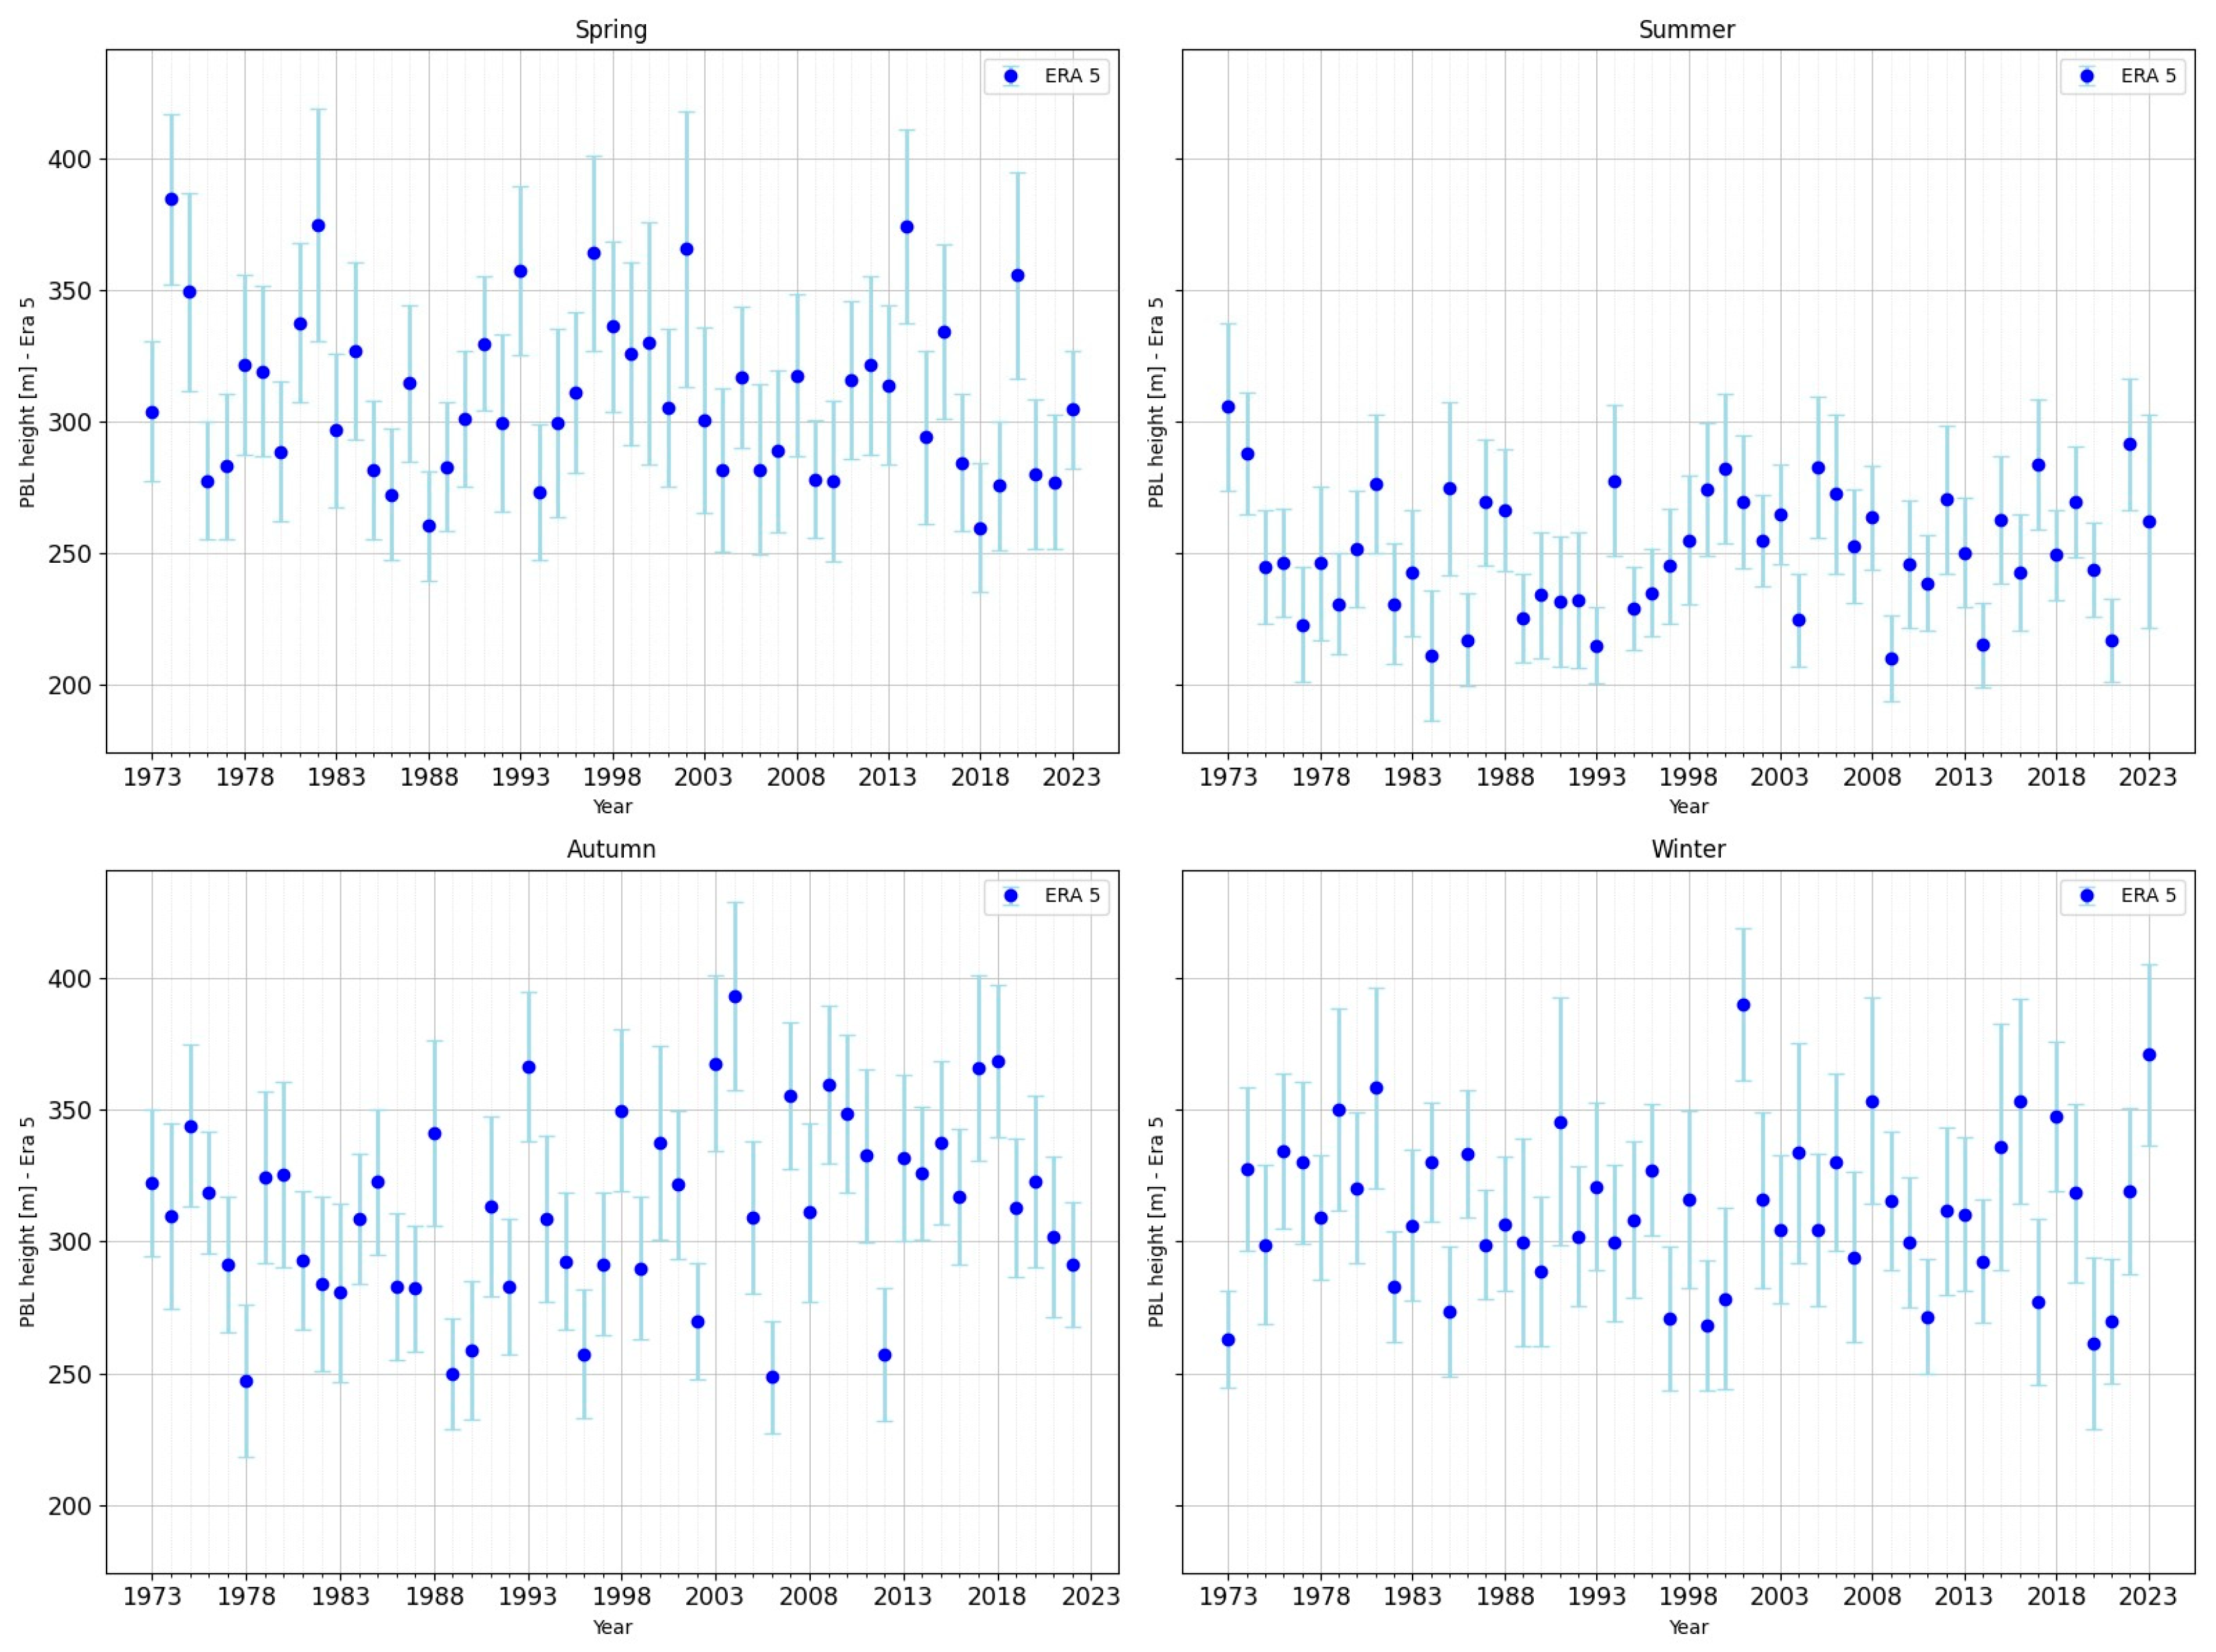Click the ERA 5 legend marker in Spring plot
Image resolution: width=2216 pixels, height=1652 pixels.
[x=1010, y=76]
